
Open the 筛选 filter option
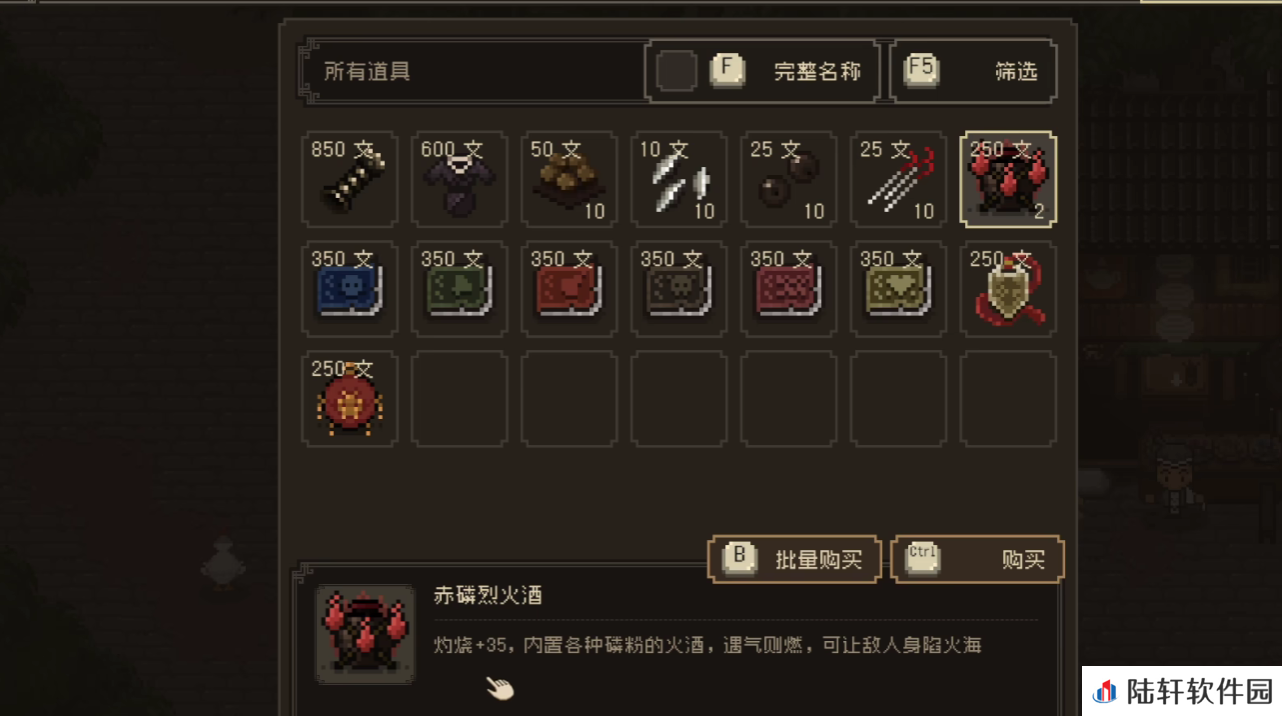(972, 71)
